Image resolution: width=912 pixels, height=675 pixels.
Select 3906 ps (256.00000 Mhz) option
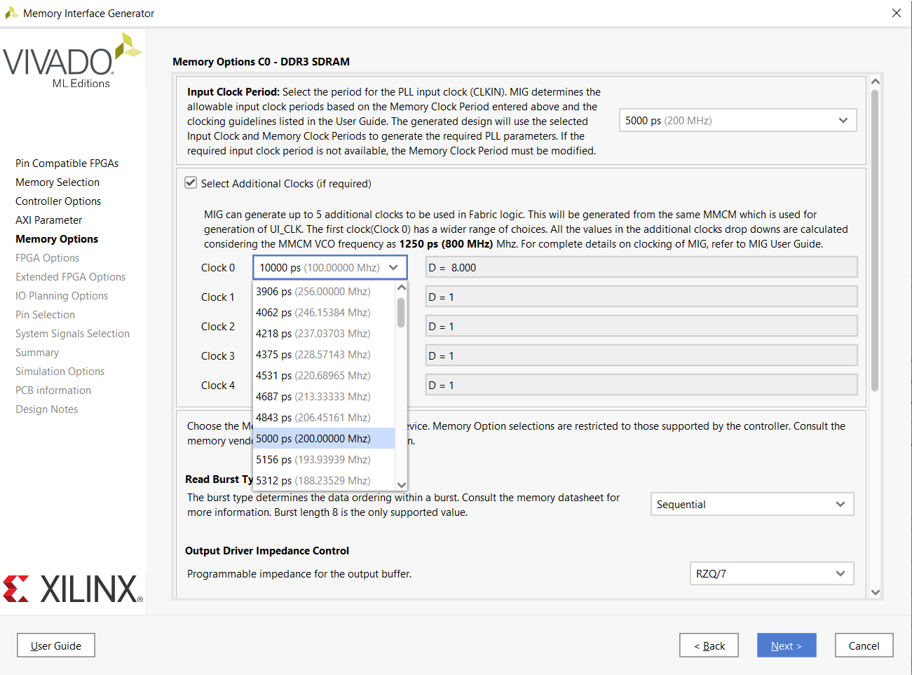[x=325, y=291]
